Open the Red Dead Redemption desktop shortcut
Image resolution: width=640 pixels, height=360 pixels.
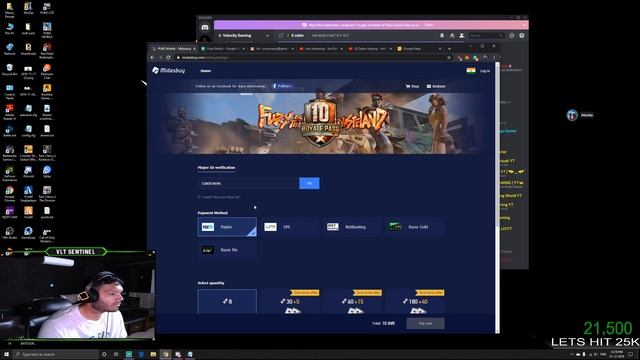coord(47,51)
